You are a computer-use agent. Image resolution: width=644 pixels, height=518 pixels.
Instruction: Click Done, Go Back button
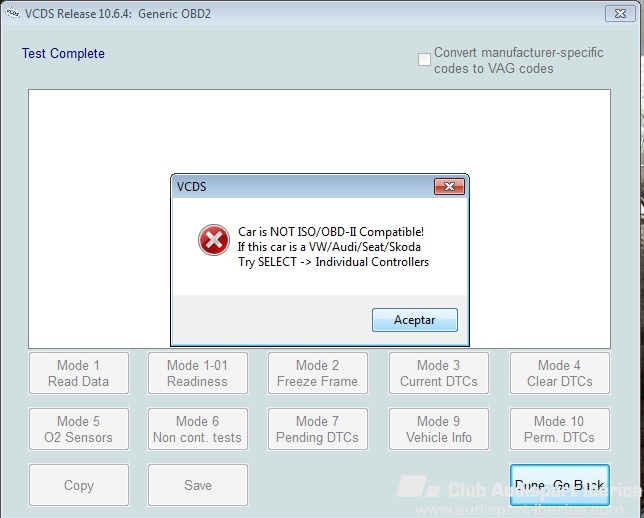[559, 485]
